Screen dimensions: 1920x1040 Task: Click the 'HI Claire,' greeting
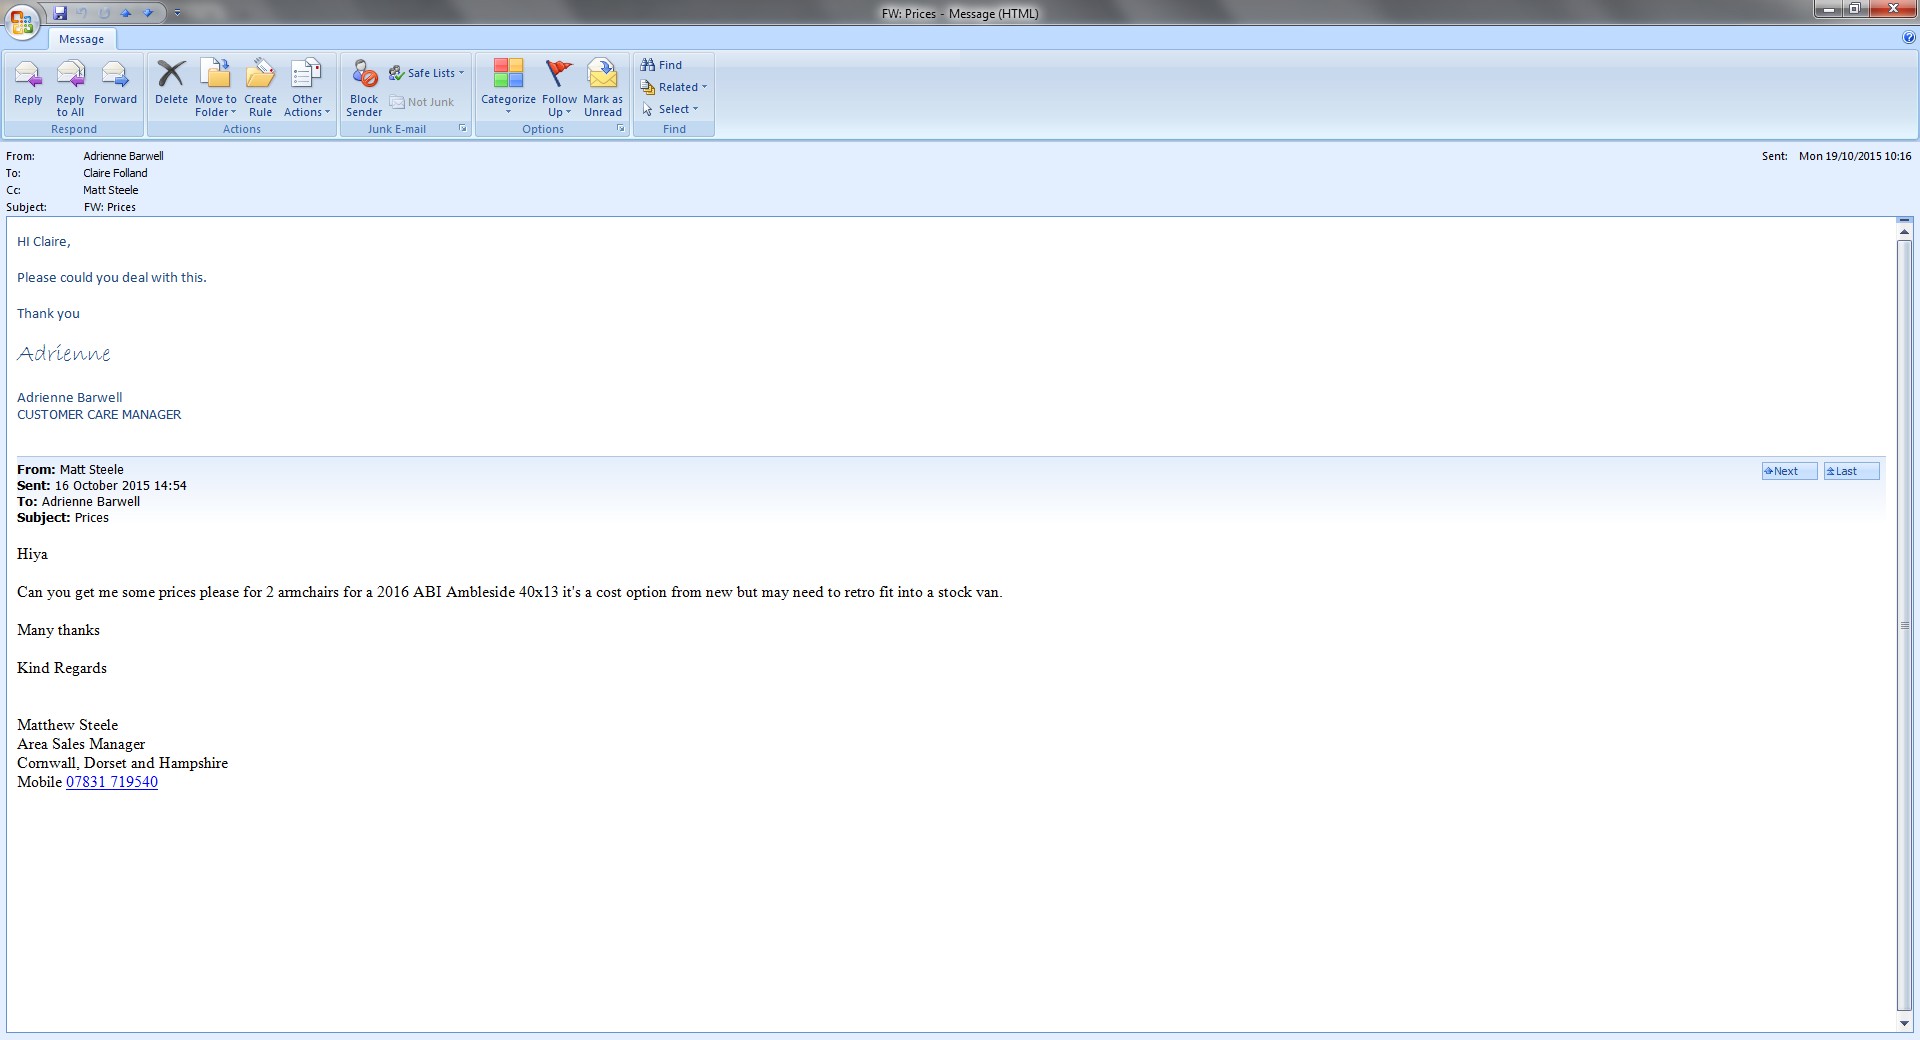(x=44, y=242)
